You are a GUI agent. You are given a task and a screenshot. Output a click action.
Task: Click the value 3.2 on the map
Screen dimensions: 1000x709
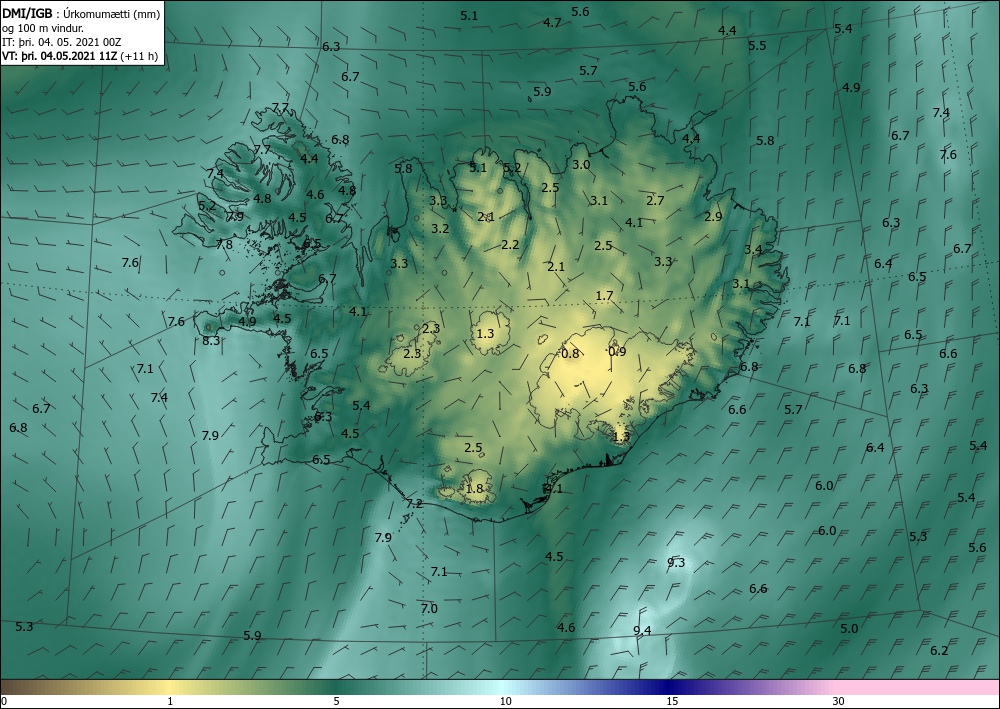point(440,228)
